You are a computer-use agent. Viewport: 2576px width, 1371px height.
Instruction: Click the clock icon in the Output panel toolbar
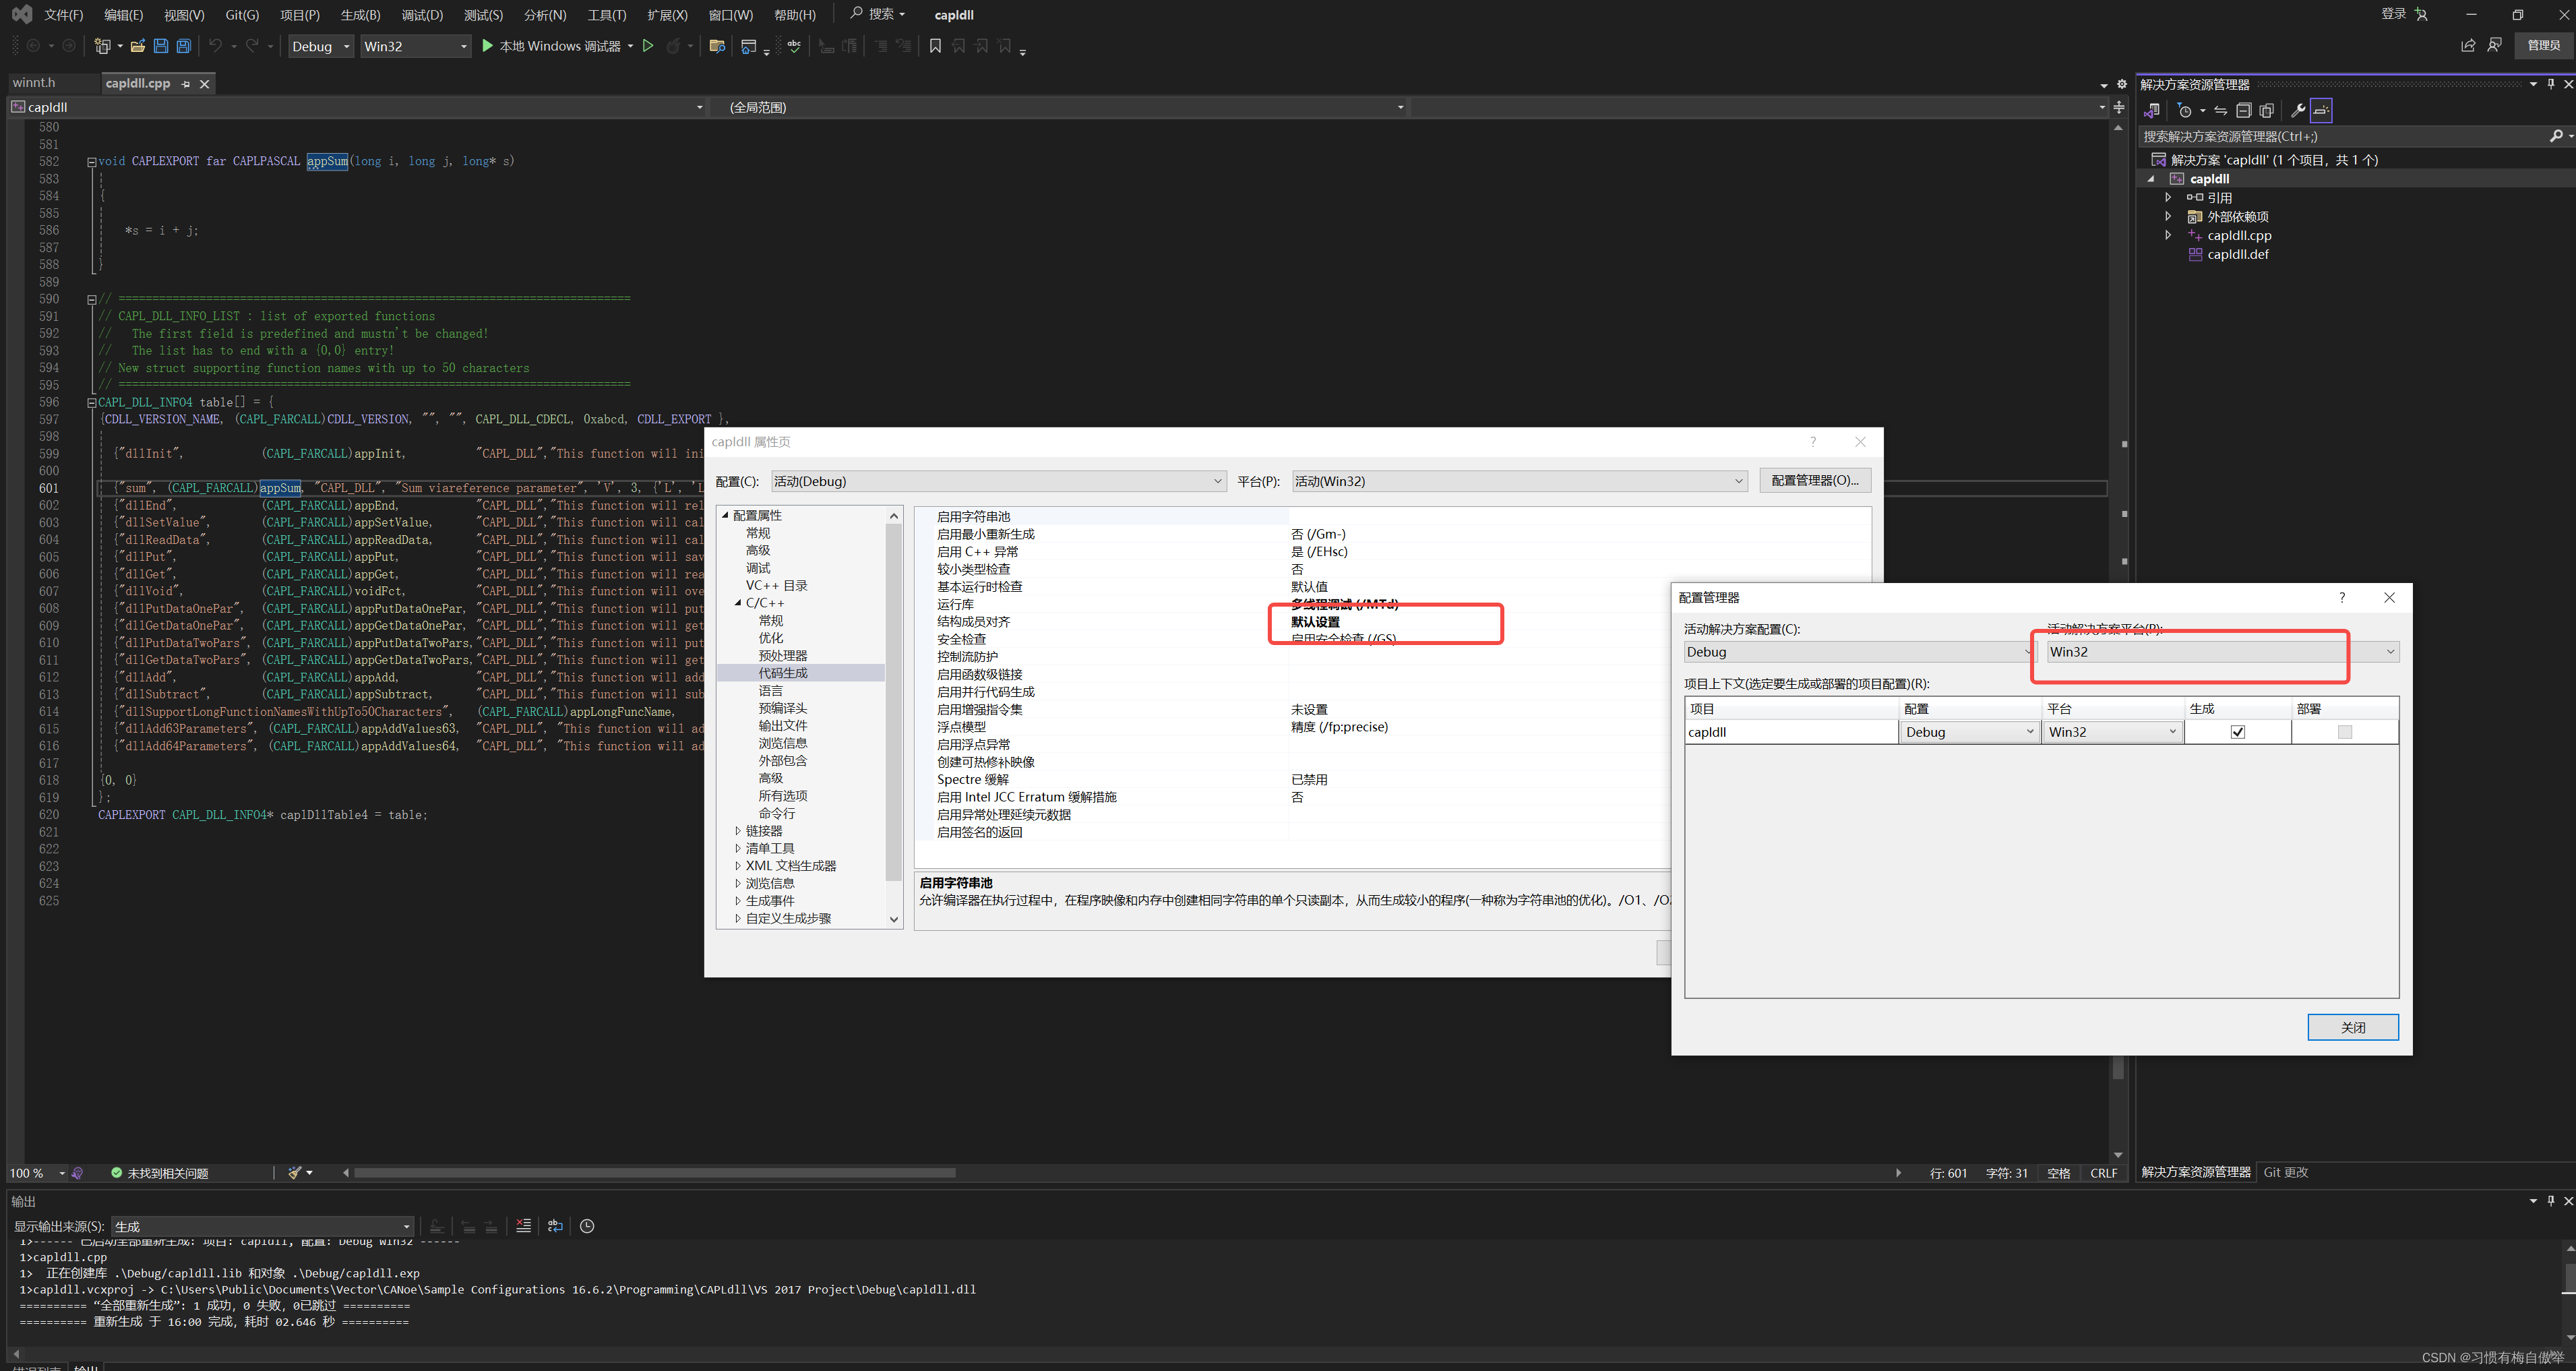pos(587,1226)
